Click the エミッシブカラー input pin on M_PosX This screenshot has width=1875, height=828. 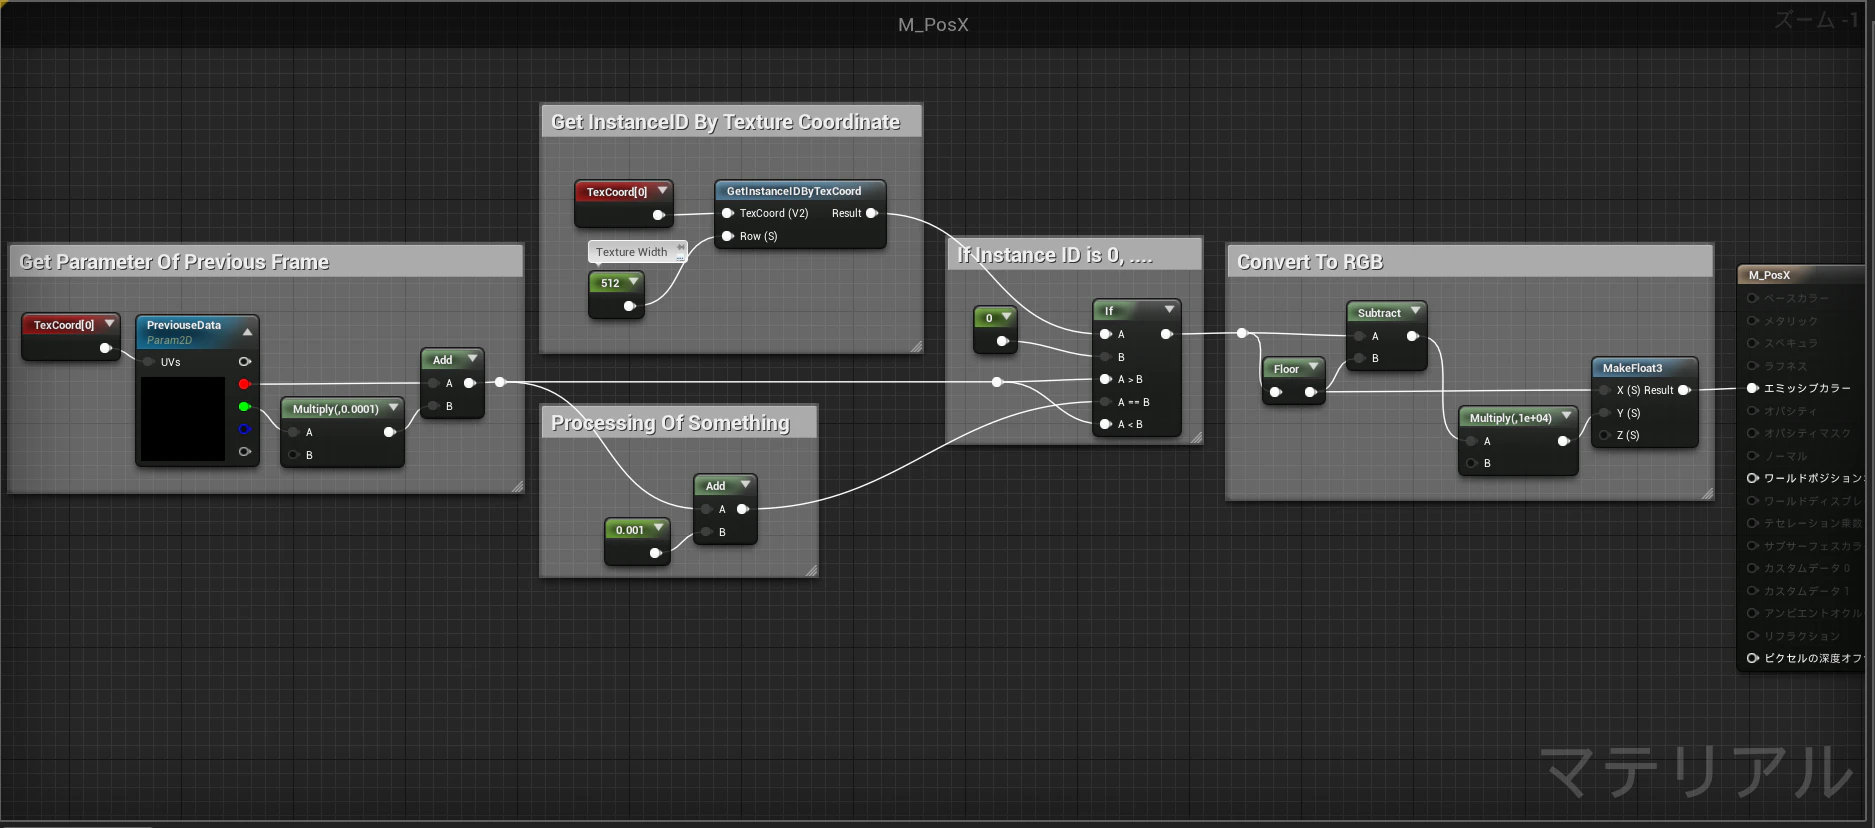1753,388
